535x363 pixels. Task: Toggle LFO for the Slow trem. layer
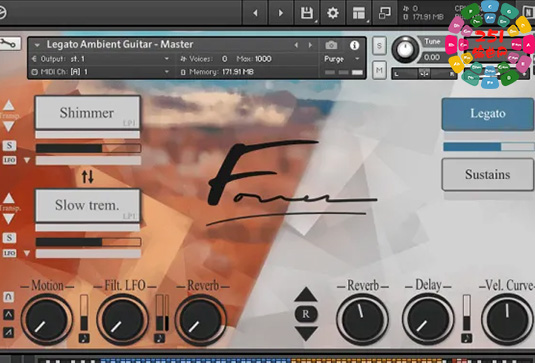(x=9, y=253)
